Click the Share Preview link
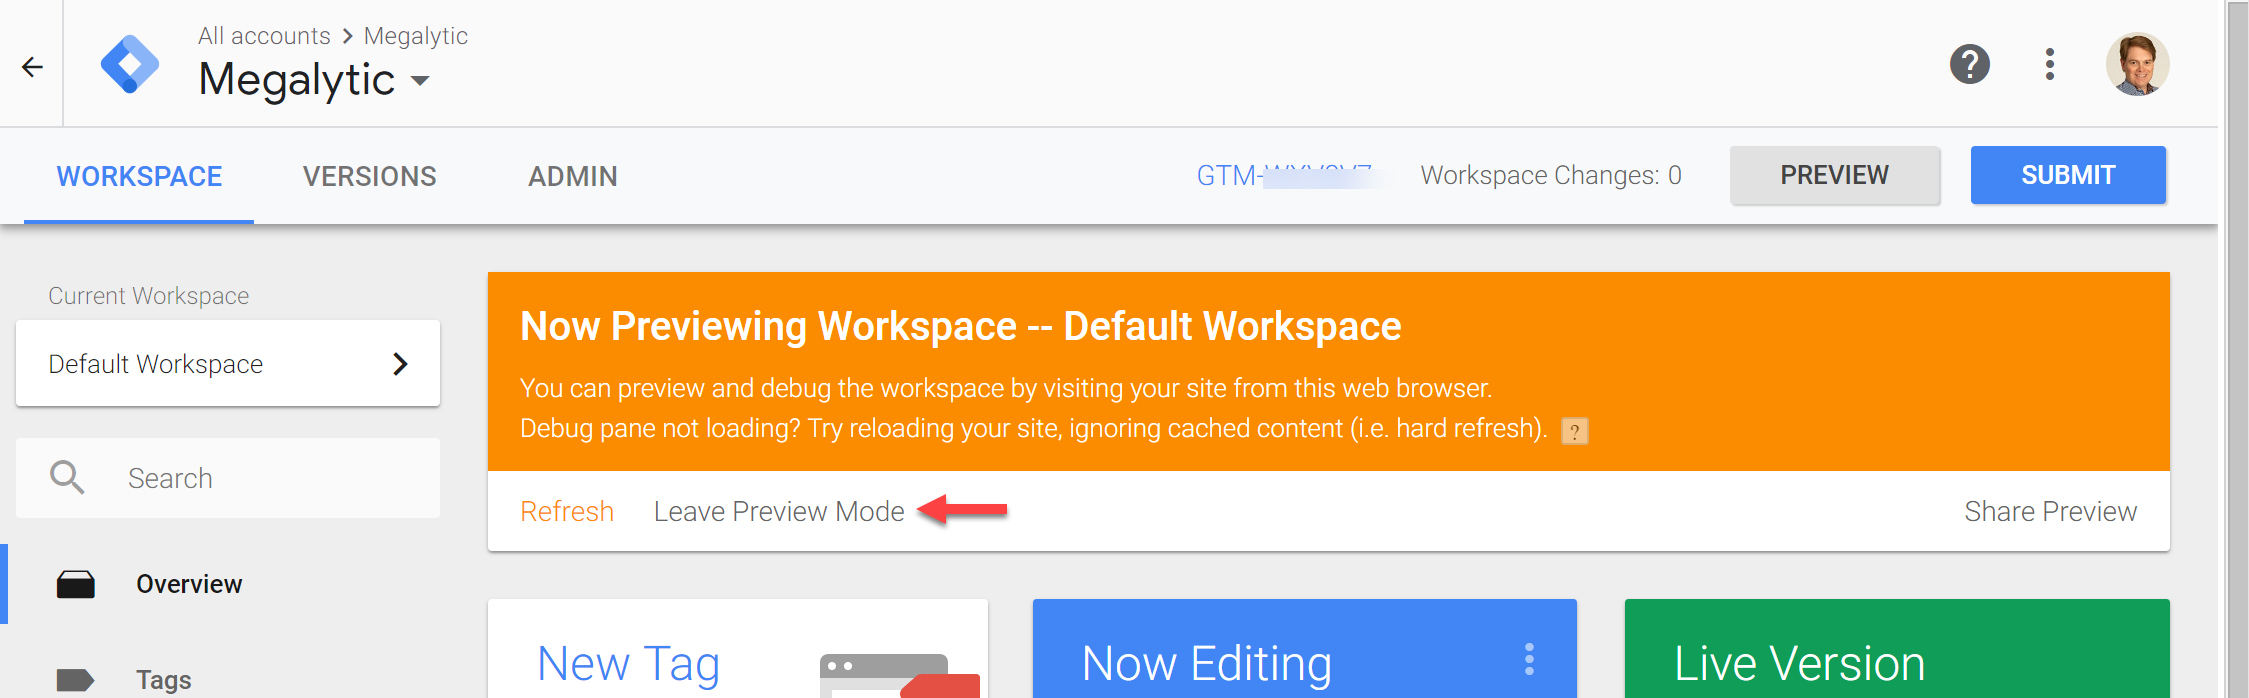2249x698 pixels. 2050,511
